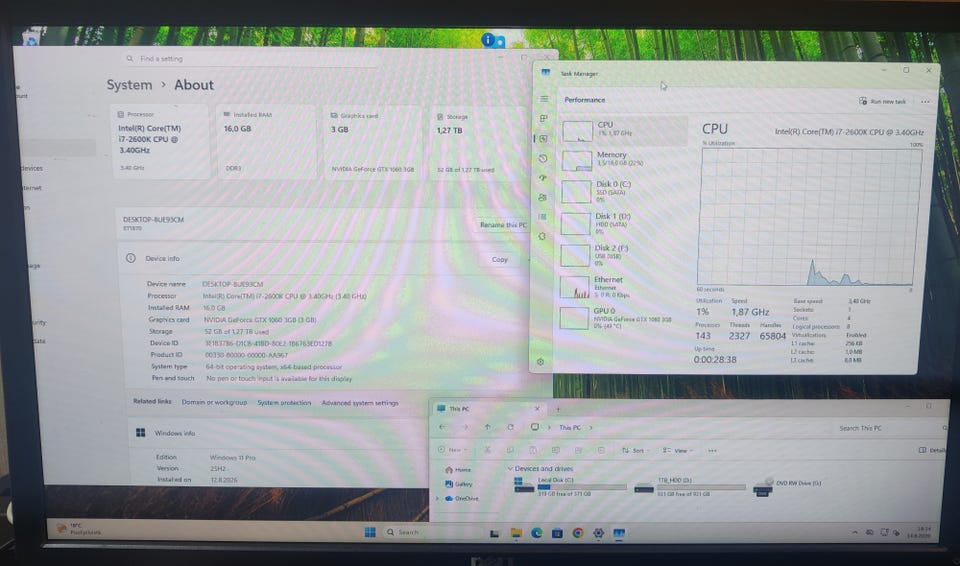Click the Graphics card card

[373, 142]
